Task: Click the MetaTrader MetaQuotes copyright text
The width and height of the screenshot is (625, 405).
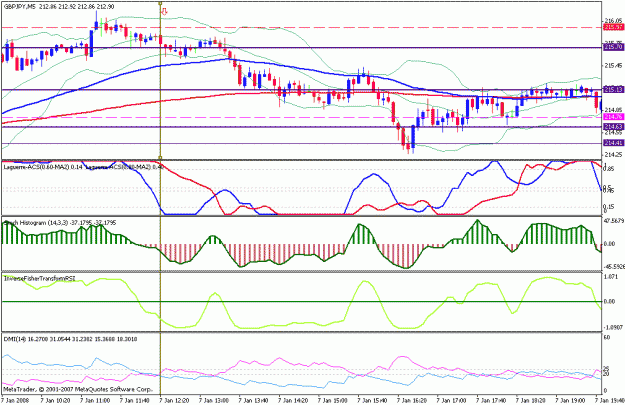Action: click(78, 389)
